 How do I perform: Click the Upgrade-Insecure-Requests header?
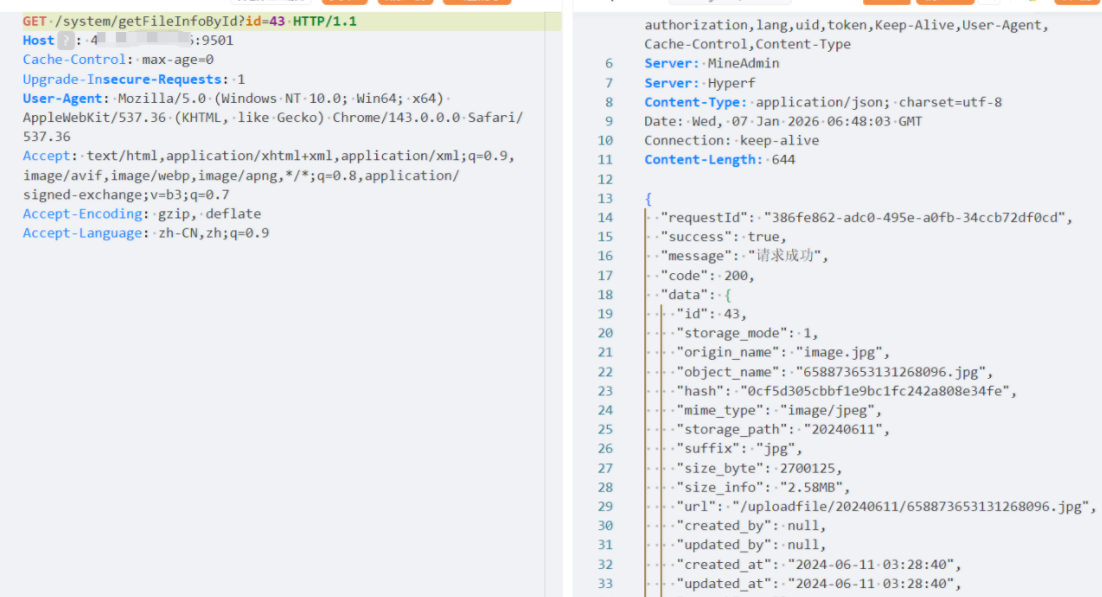[x=122, y=79]
